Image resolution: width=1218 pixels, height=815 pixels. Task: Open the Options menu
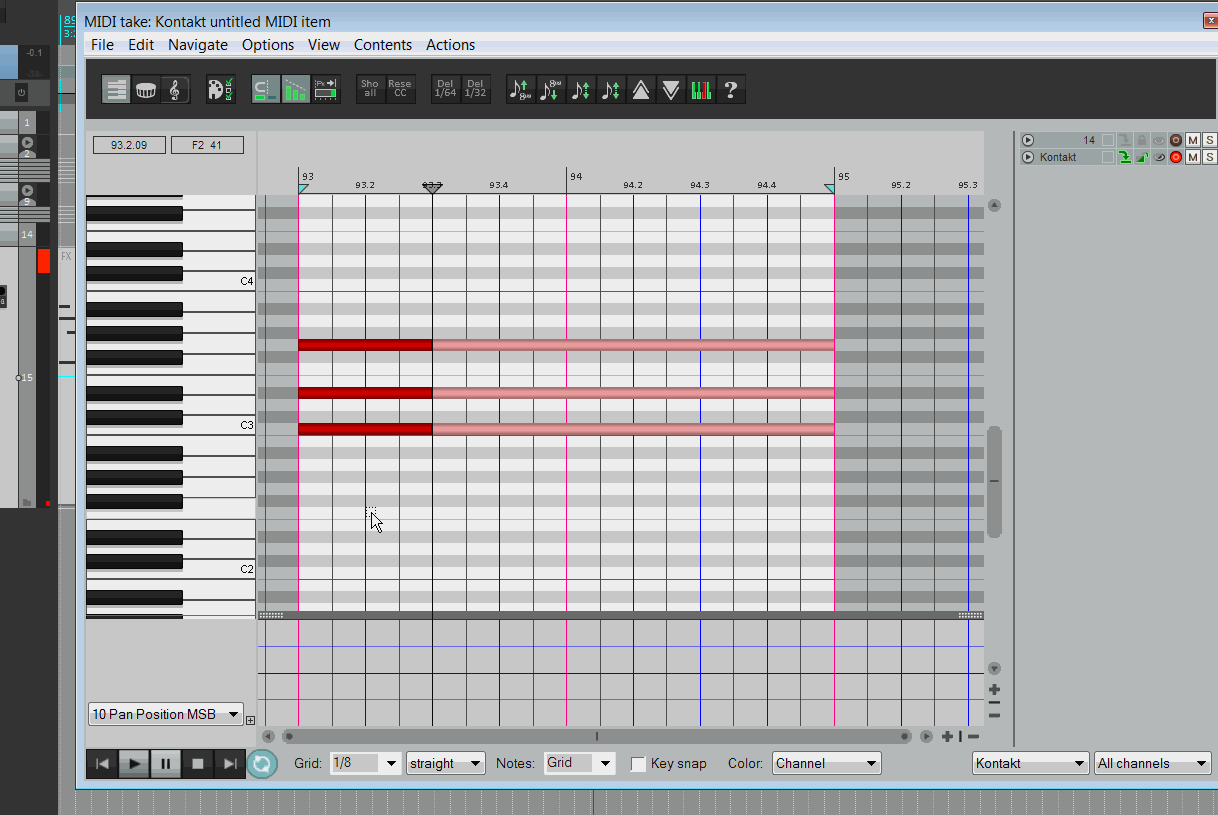[x=268, y=45]
